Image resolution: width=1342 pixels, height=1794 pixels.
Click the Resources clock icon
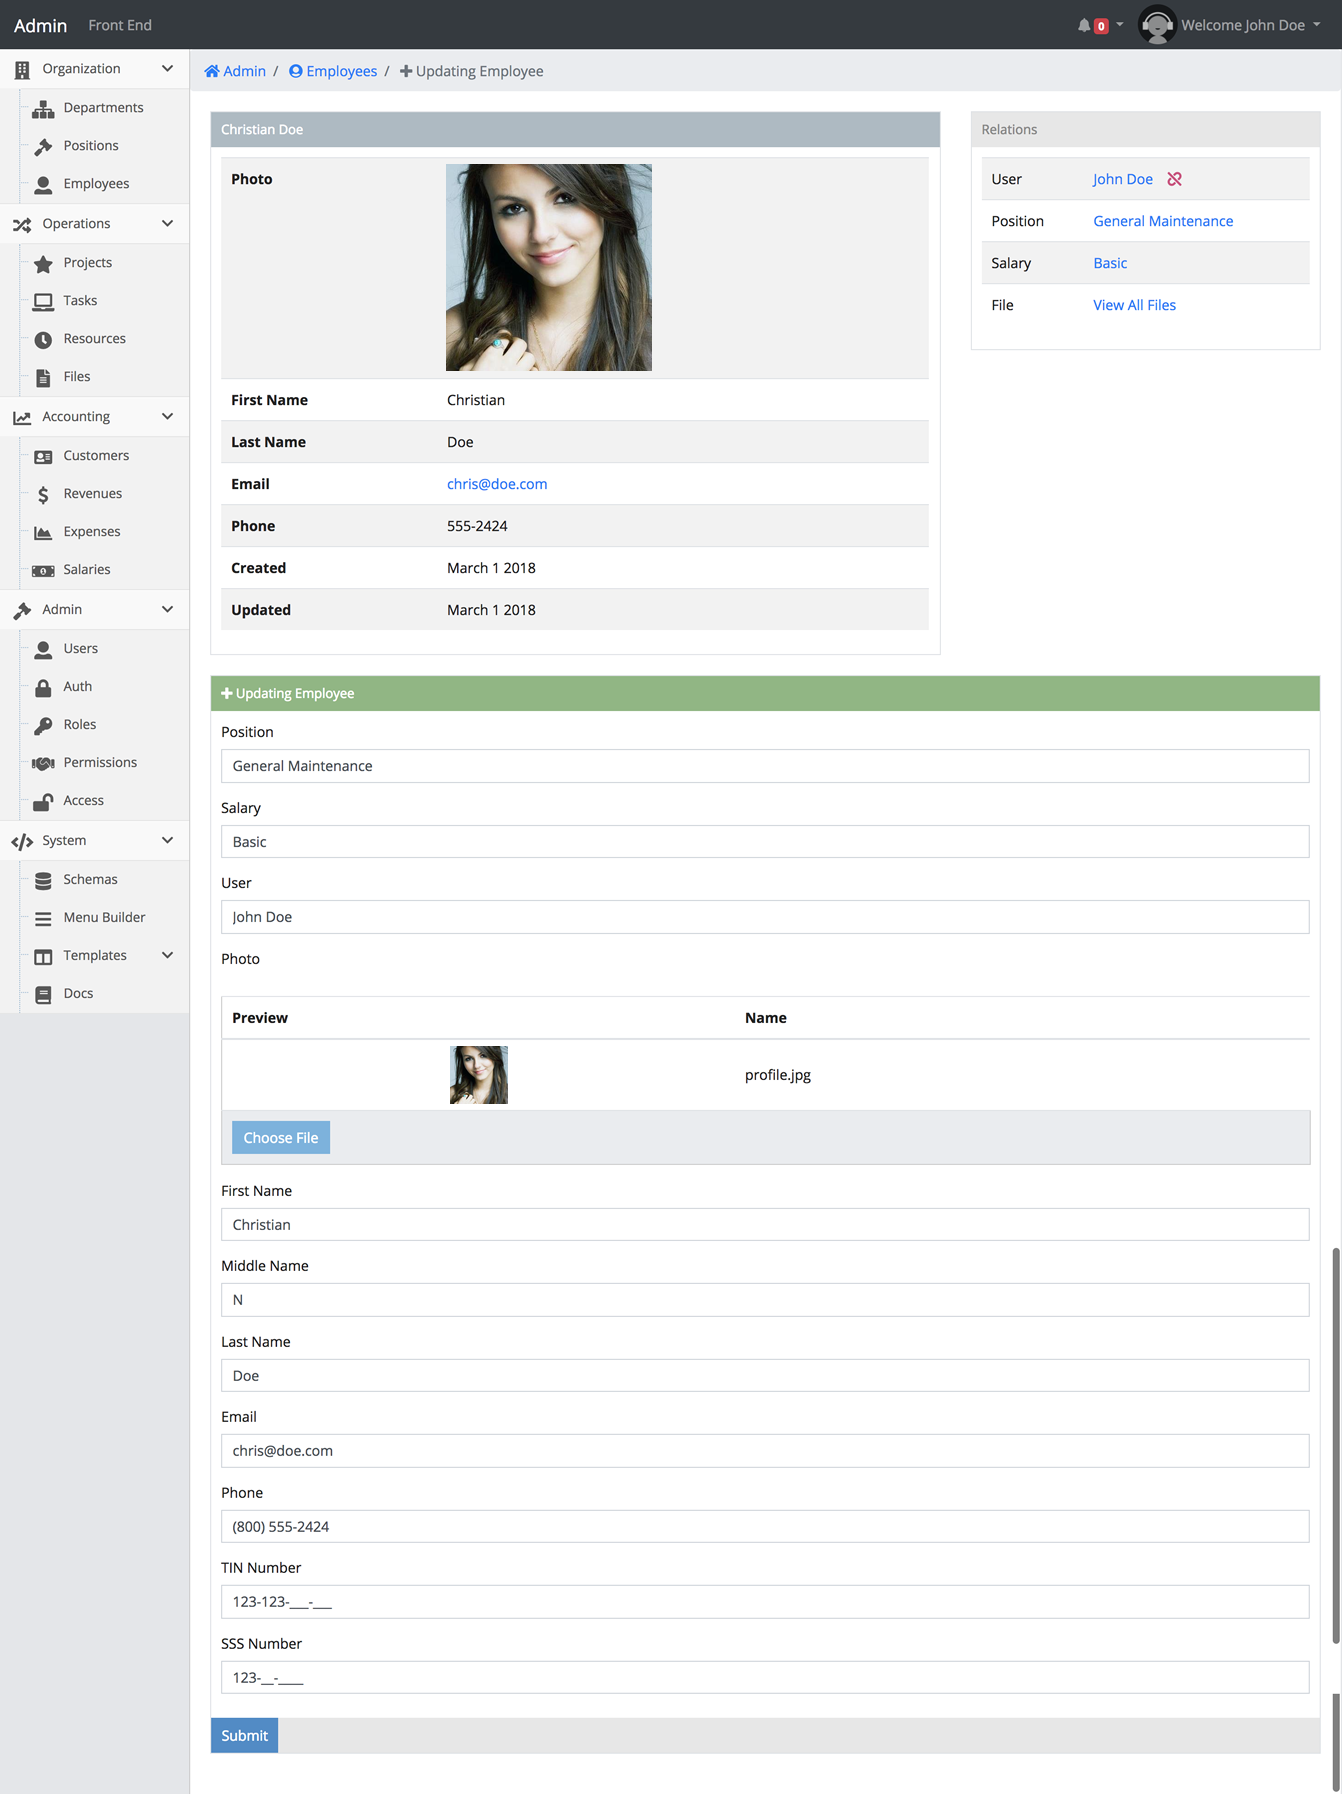[43, 339]
